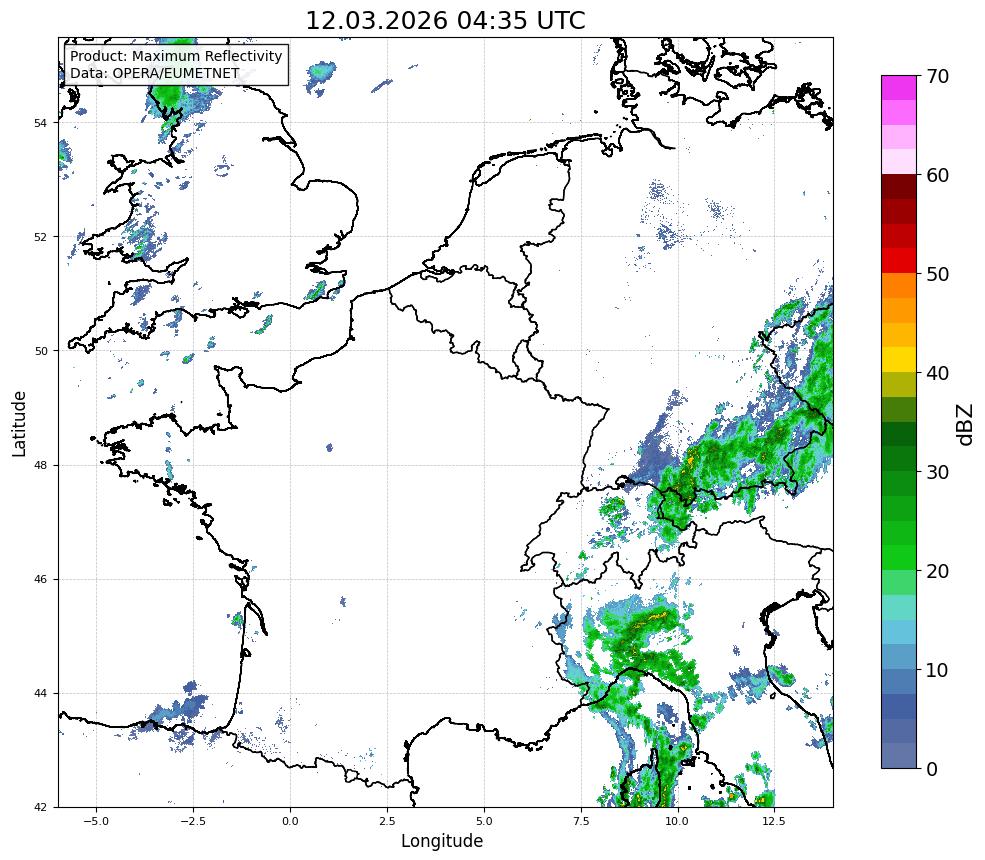Click the "Product: Maximum Reflectivity" legend line
Viewport: 985px width, 860px height.
point(176,56)
